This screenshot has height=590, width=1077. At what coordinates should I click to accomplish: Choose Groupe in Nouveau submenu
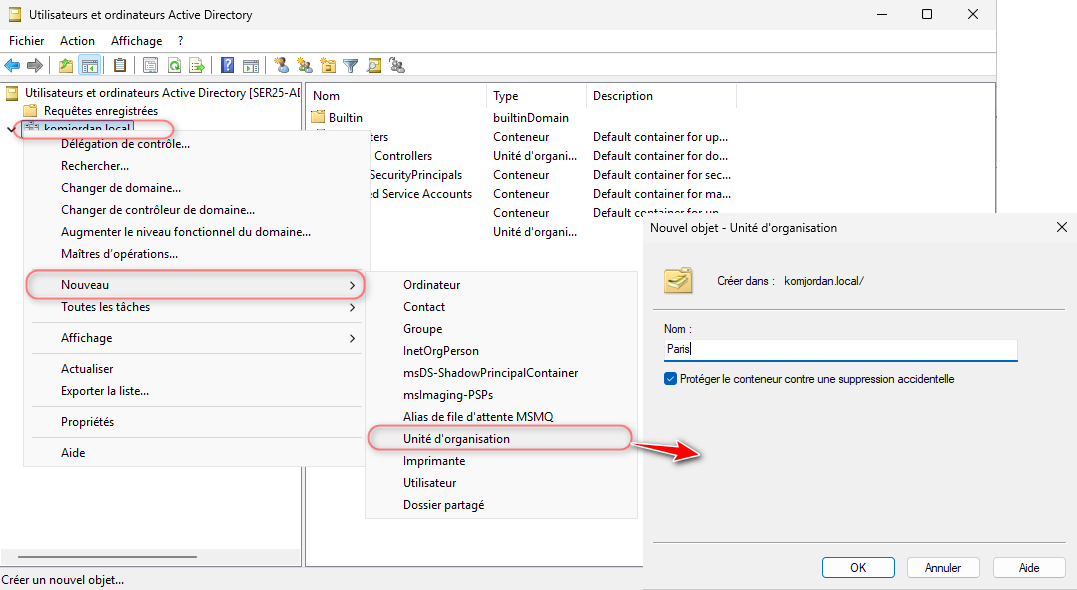tap(422, 329)
